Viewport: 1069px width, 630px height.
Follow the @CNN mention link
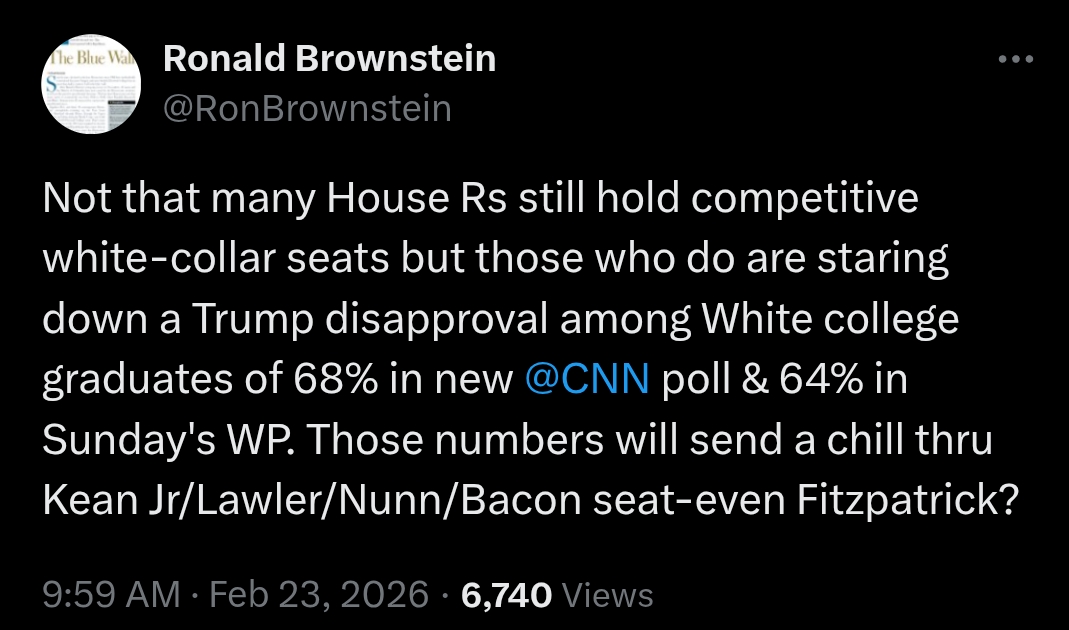tap(587, 380)
